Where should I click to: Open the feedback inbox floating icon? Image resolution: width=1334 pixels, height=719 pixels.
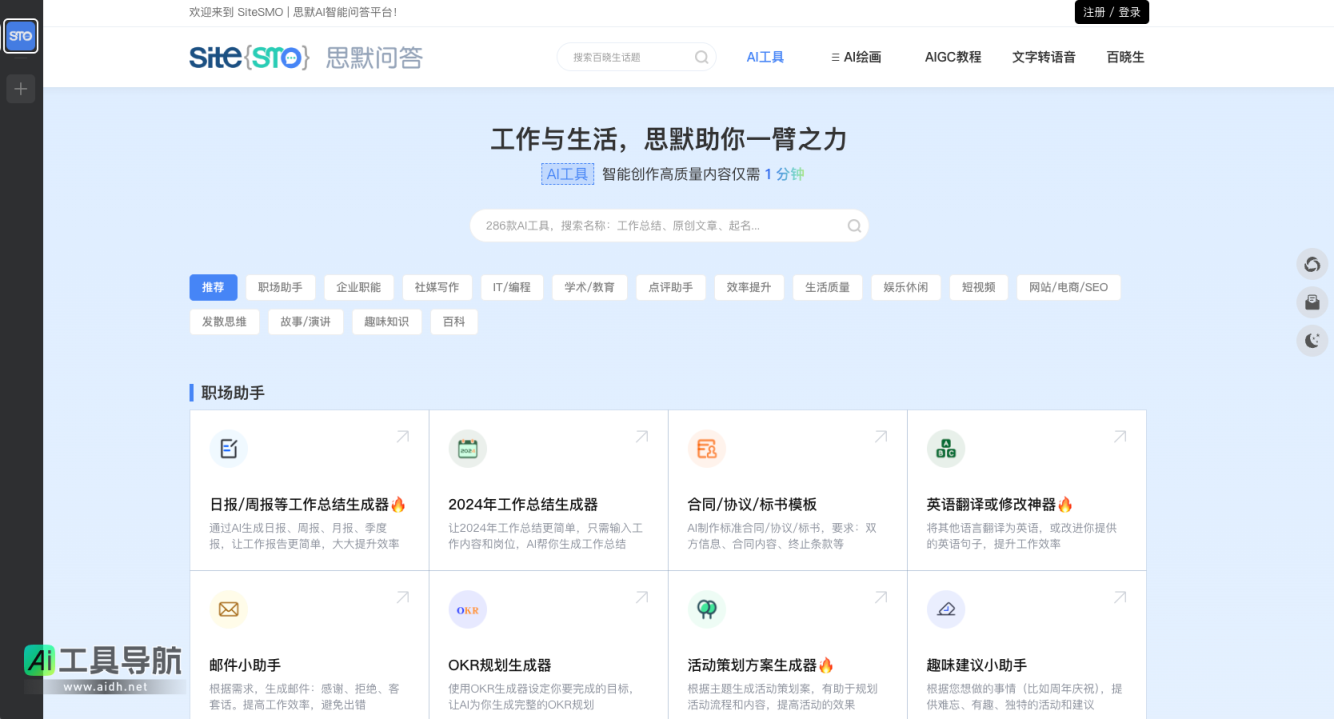(x=1312, y=302)
